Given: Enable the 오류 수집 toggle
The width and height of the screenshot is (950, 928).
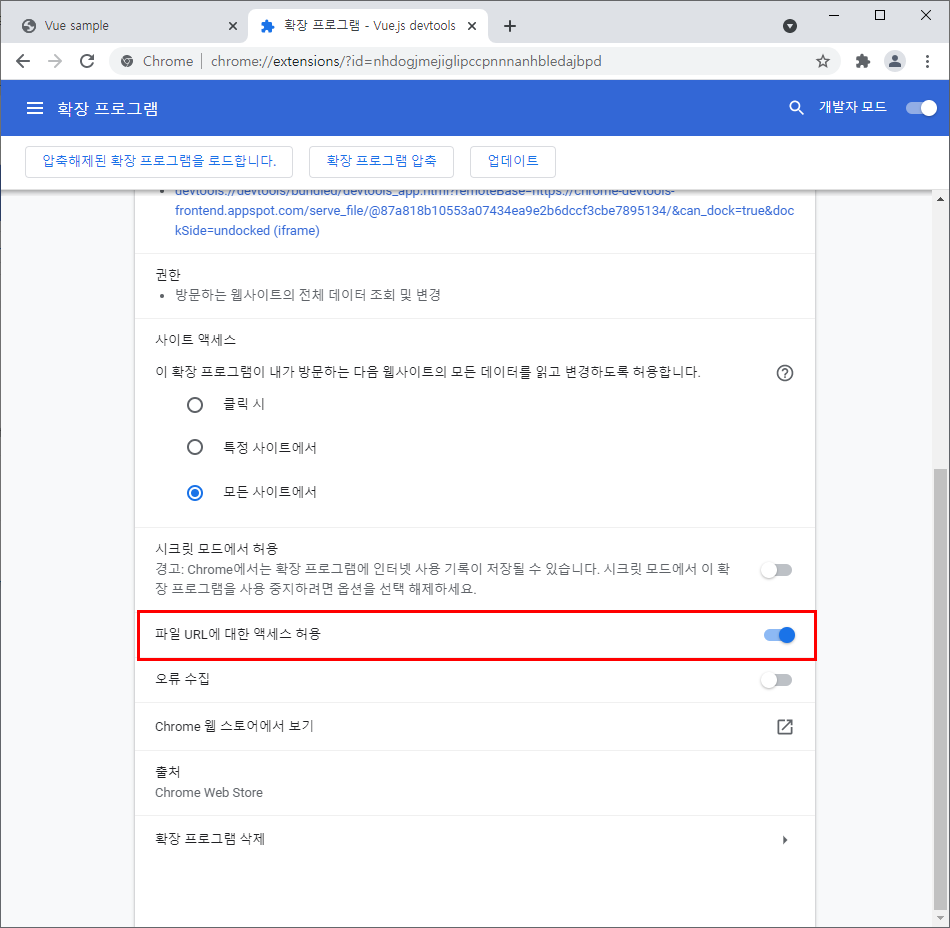Looking at the screenshot, I should coord(777,680).
